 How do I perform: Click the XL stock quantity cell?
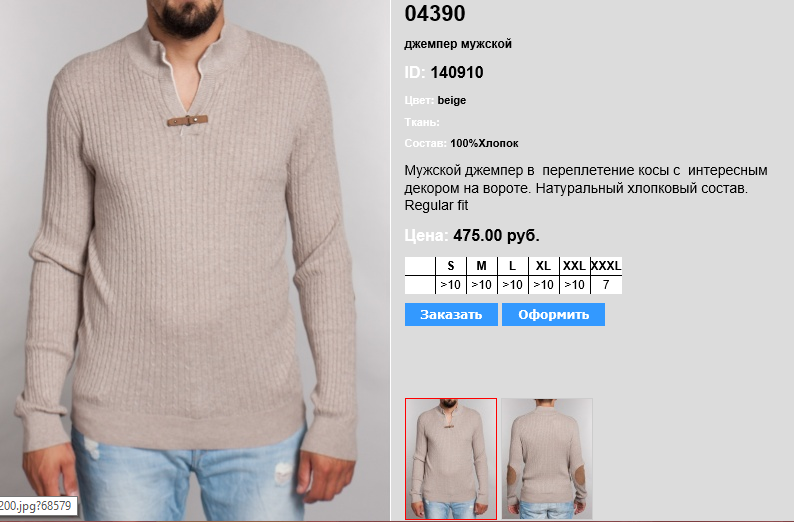click(543, 285)
